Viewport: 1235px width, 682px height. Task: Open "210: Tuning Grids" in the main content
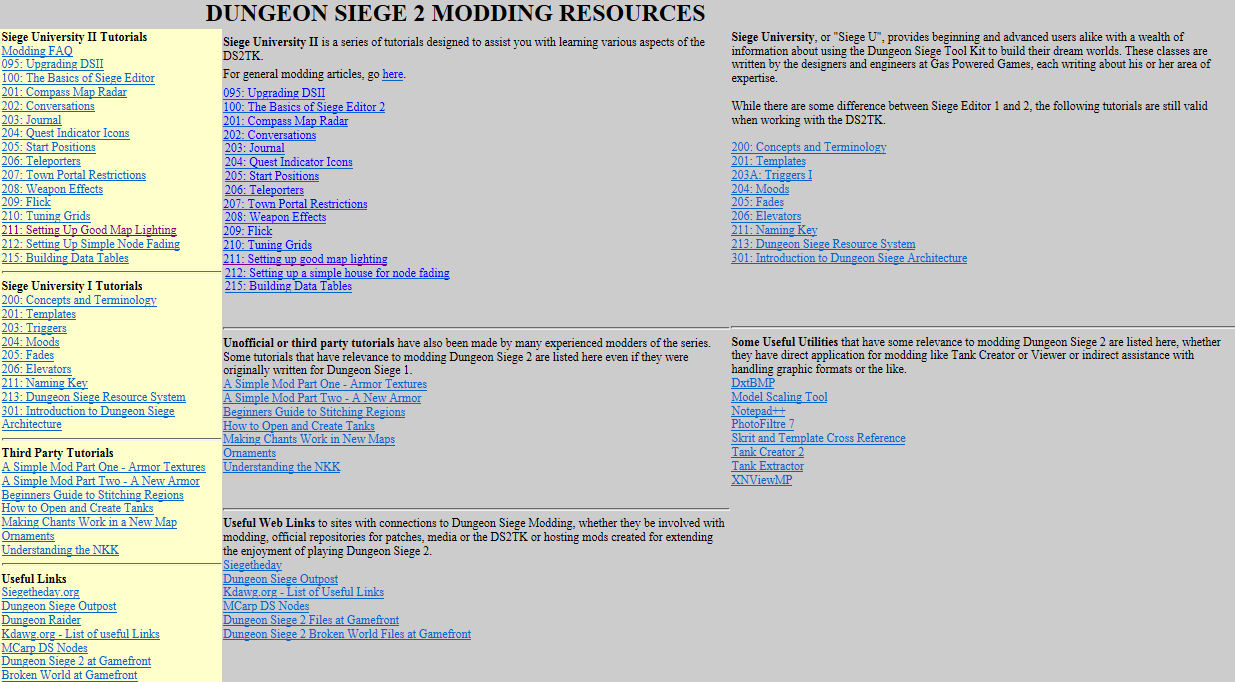[268, 245]
